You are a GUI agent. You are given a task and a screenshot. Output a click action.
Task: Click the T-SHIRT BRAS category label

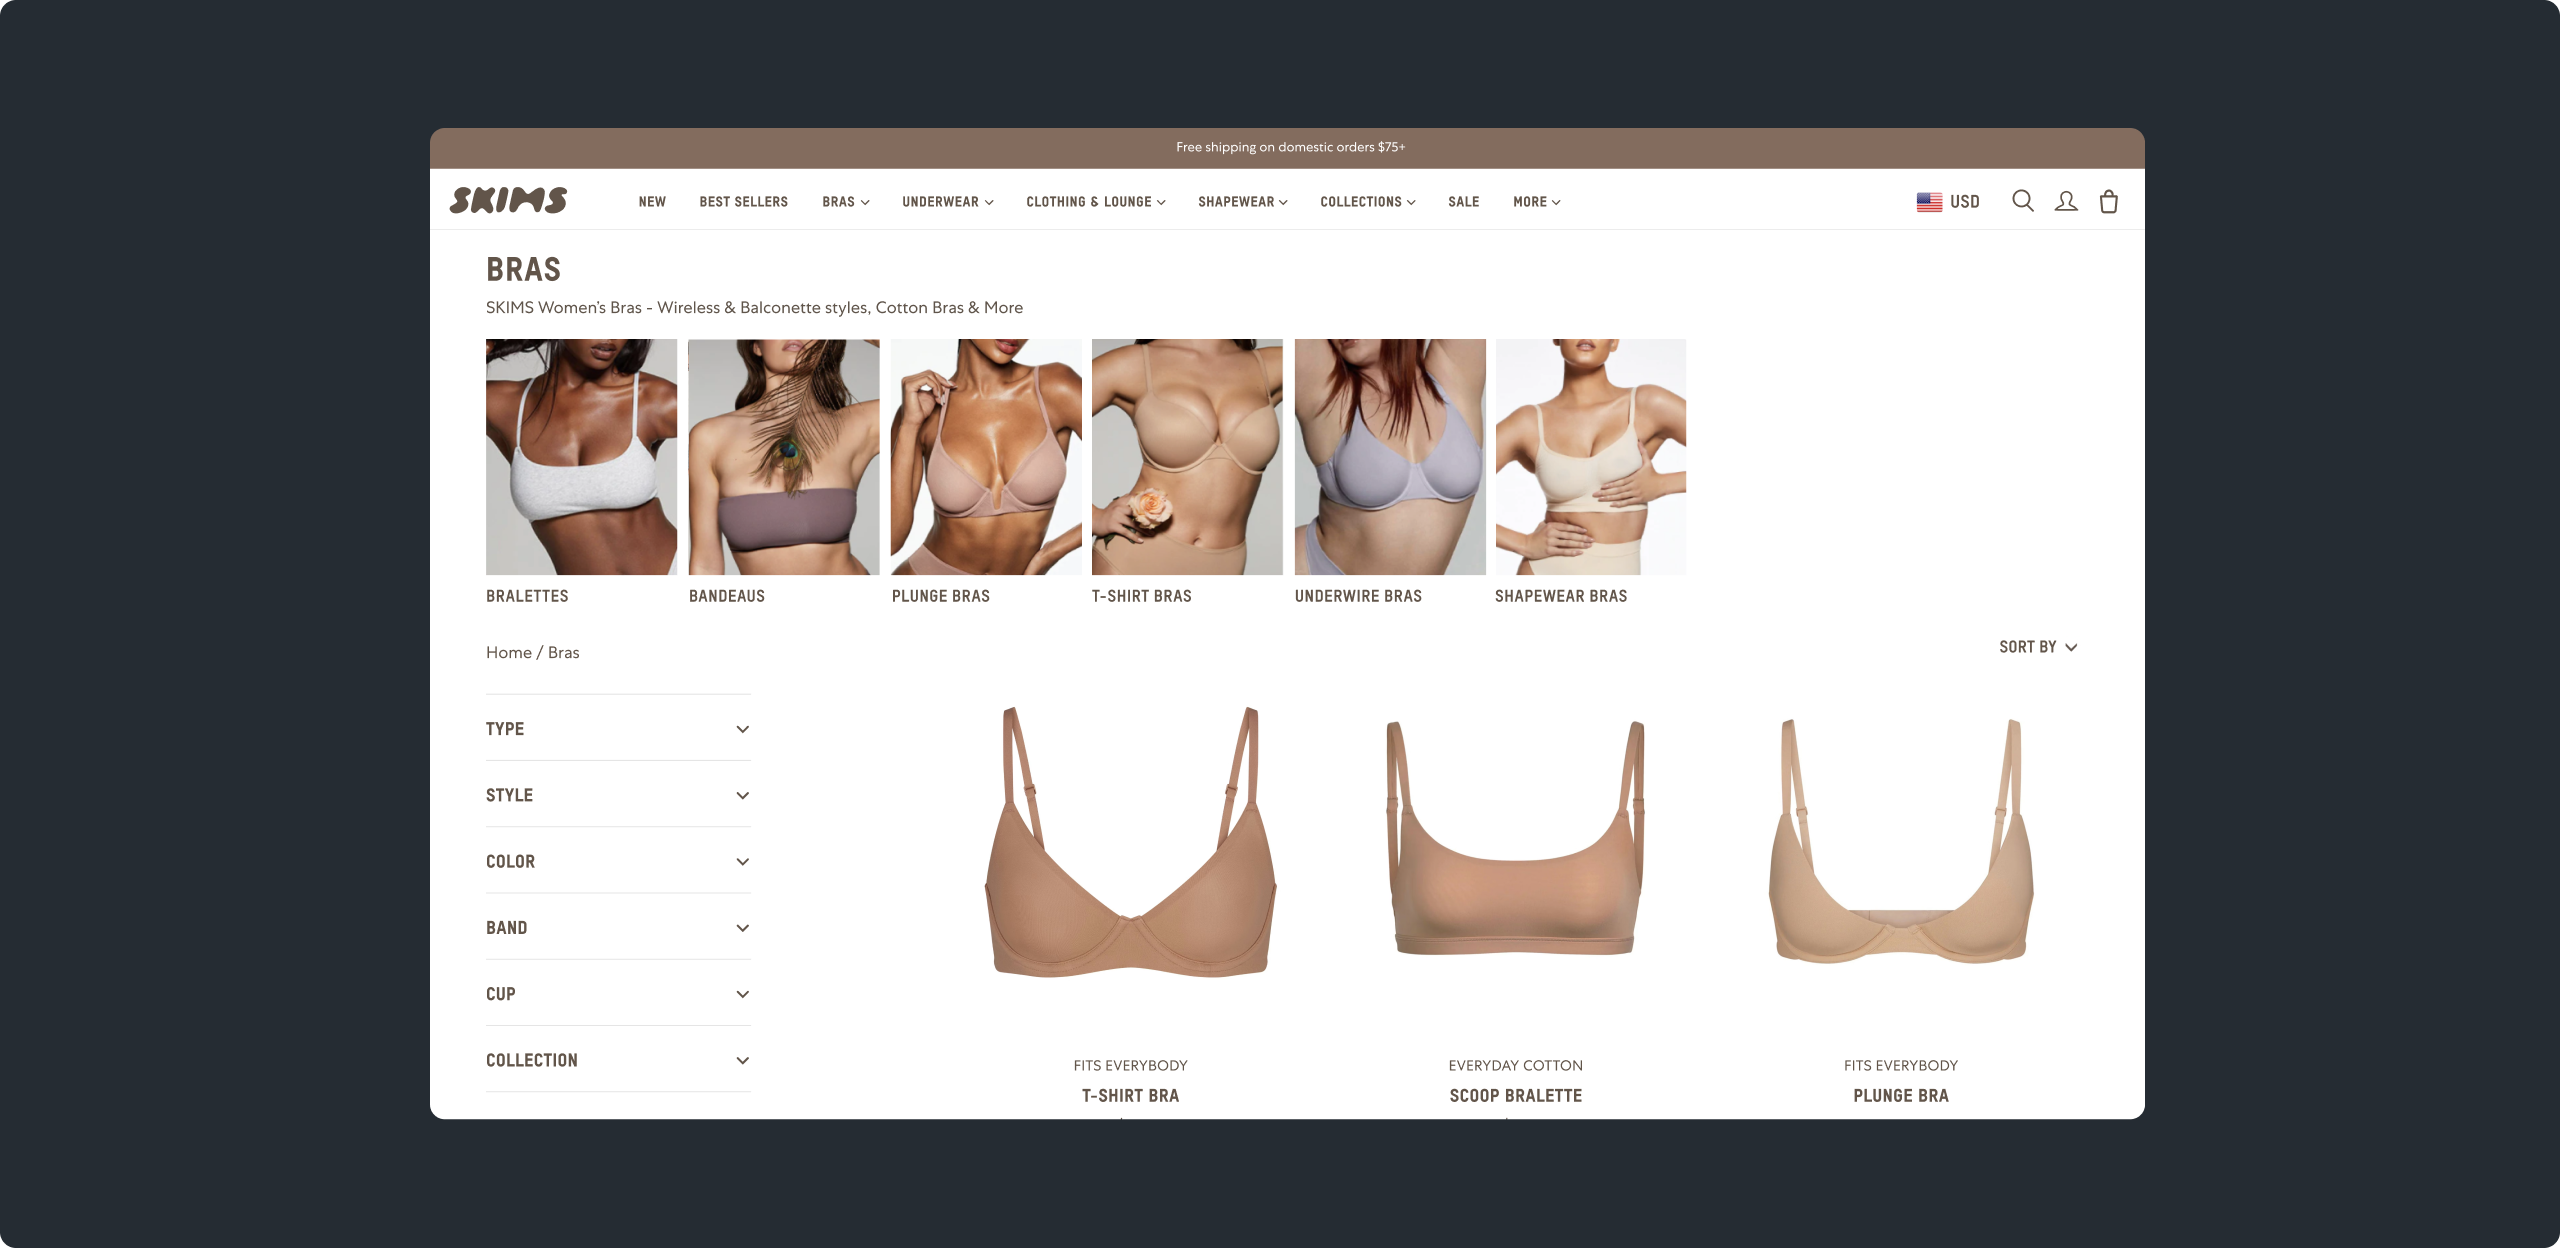coord(1142,596)
